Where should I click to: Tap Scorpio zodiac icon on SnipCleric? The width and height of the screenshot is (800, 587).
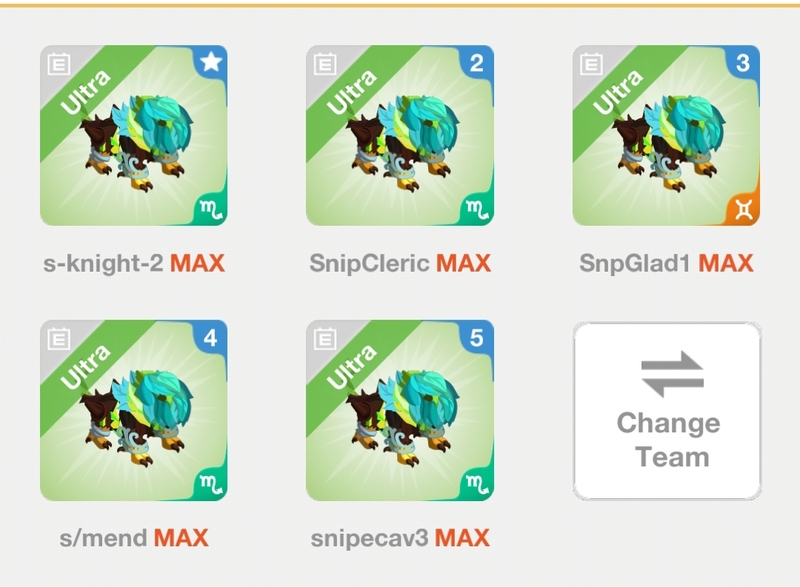(x=478, y=209)
